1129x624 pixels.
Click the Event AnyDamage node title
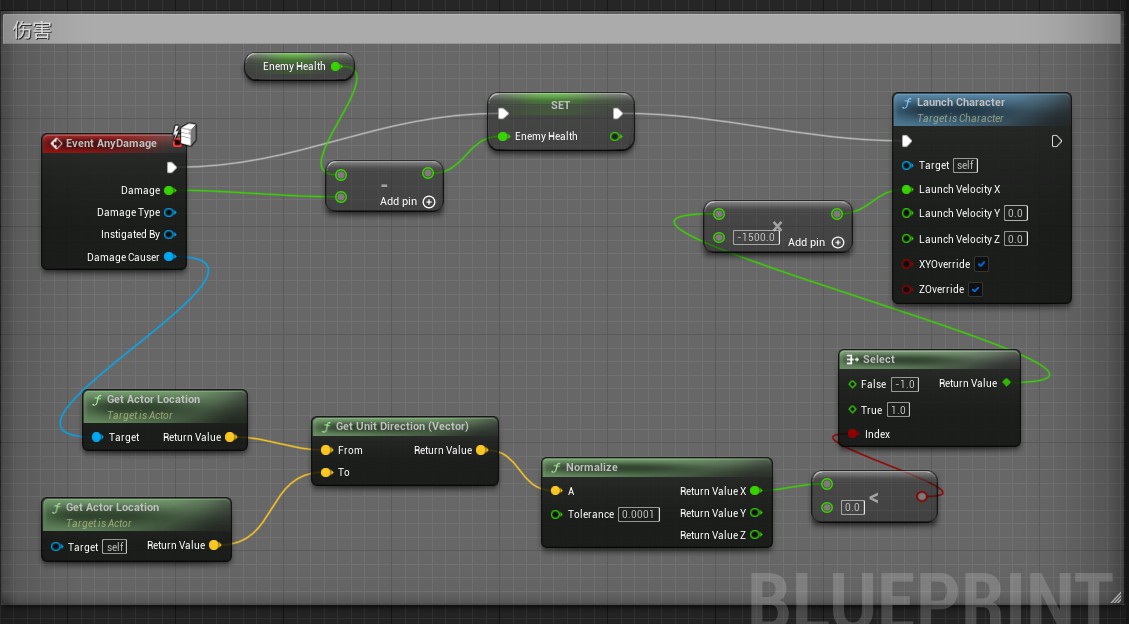point(111,144)
